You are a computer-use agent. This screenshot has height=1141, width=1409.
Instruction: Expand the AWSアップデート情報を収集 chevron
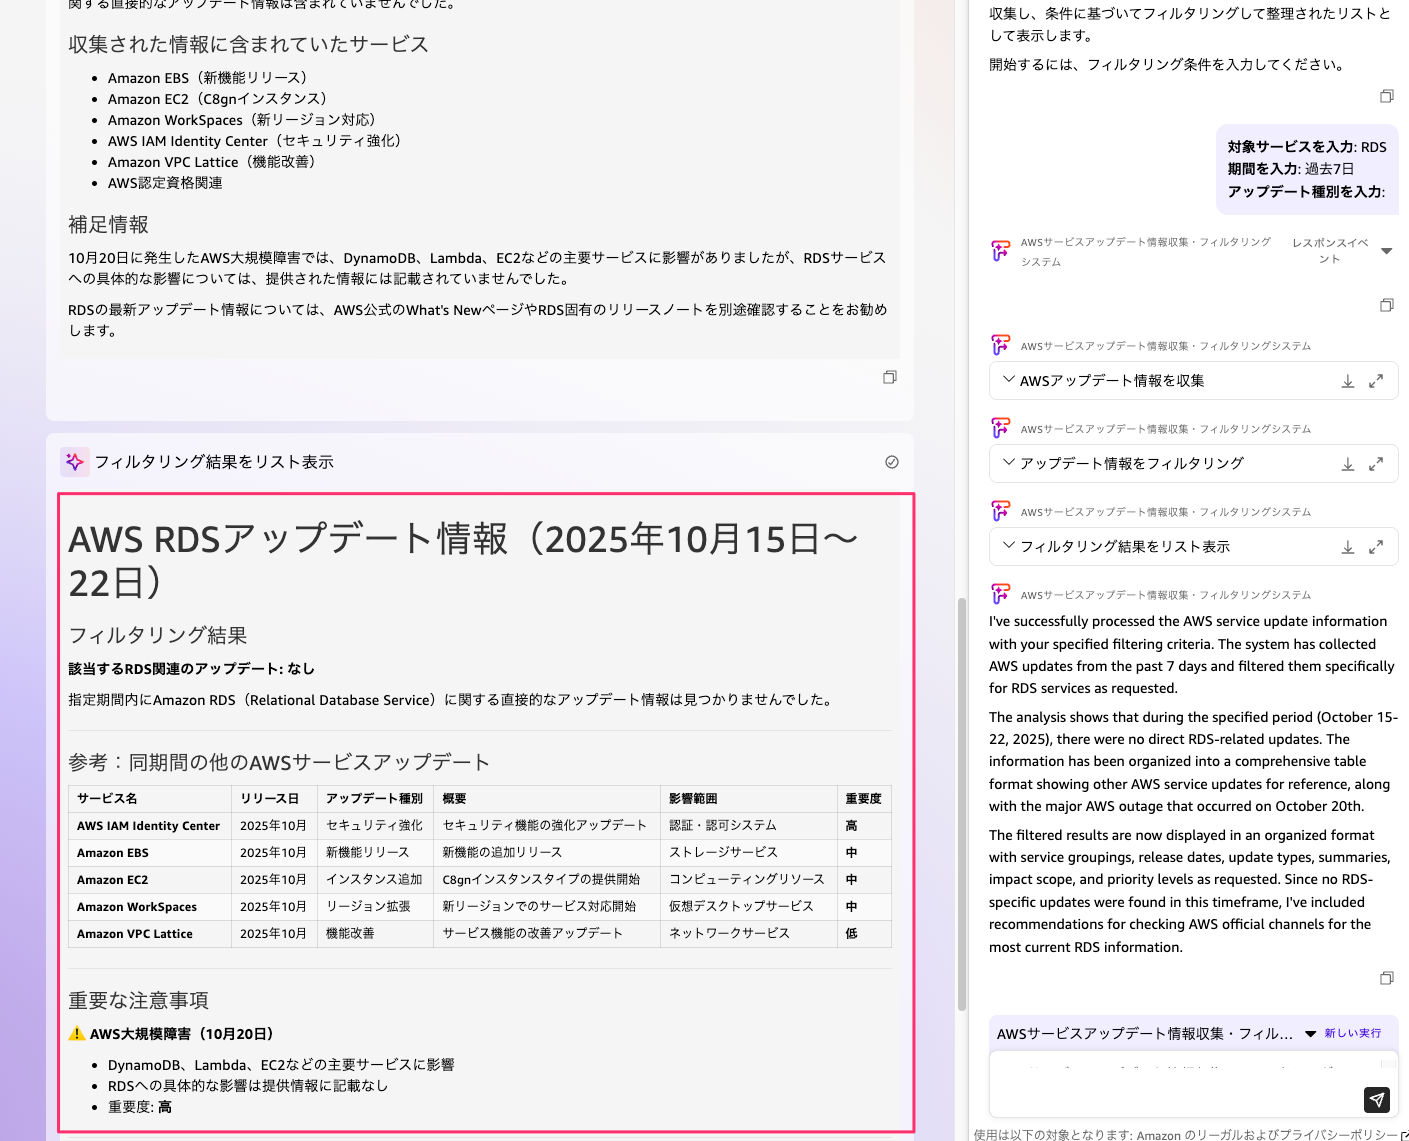pos(1008,380)
